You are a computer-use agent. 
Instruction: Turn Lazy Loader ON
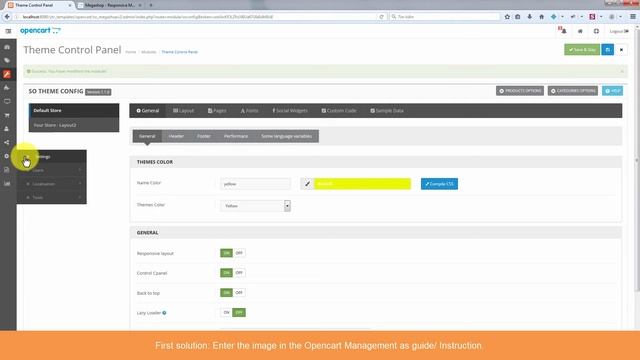pyautogui.click(x=226, y=313)
